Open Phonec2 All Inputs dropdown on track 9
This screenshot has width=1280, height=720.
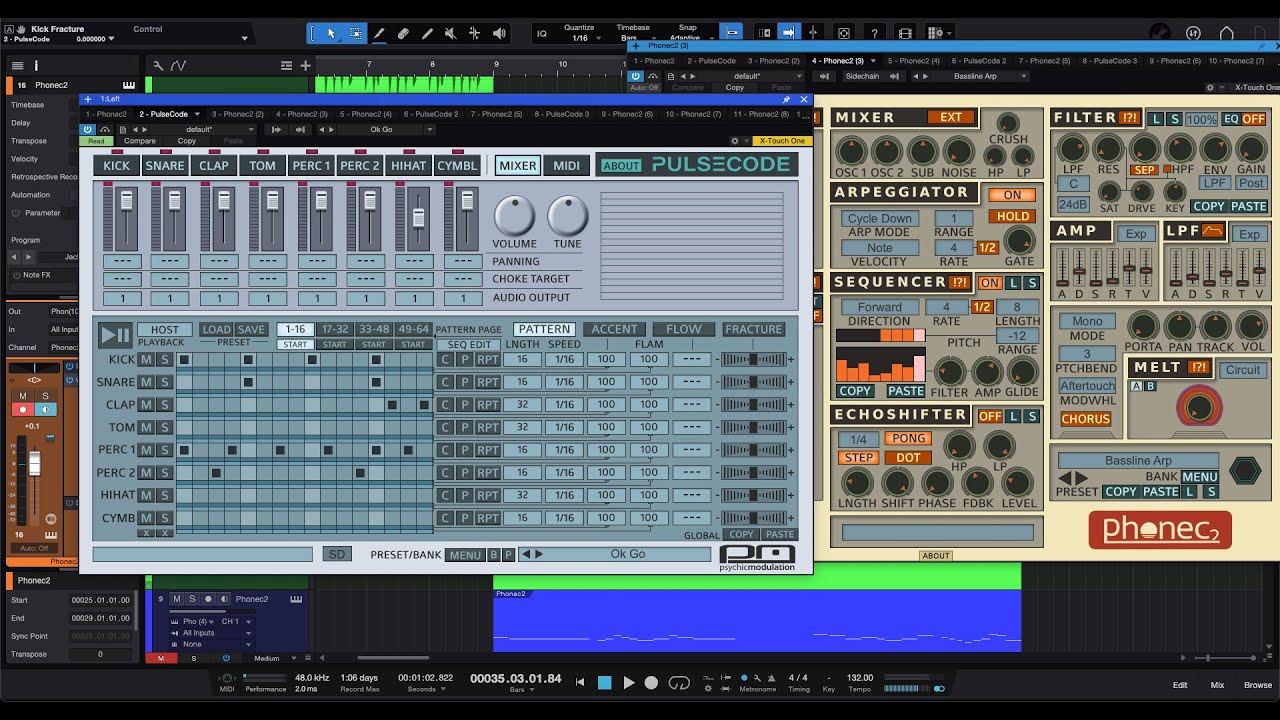[214, 633]
